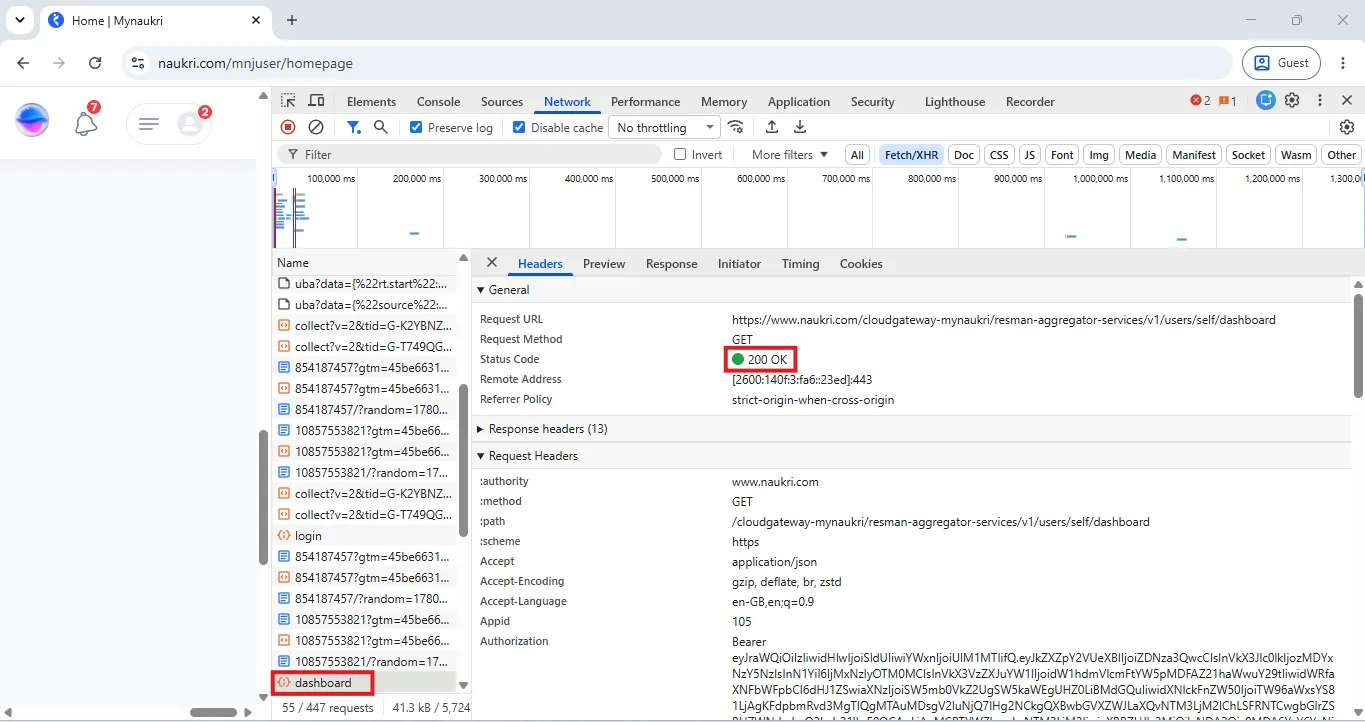Select the dashboard request

(364, 683)
